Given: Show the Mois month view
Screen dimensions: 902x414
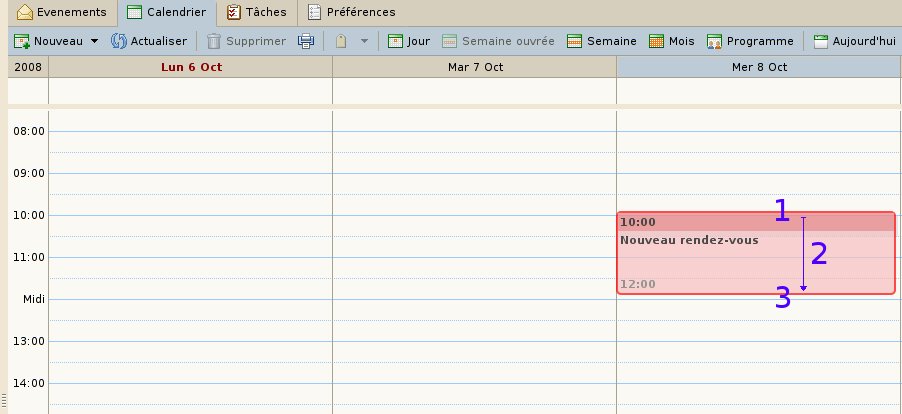Looking at the screenshot, I should tap(671, 41).
